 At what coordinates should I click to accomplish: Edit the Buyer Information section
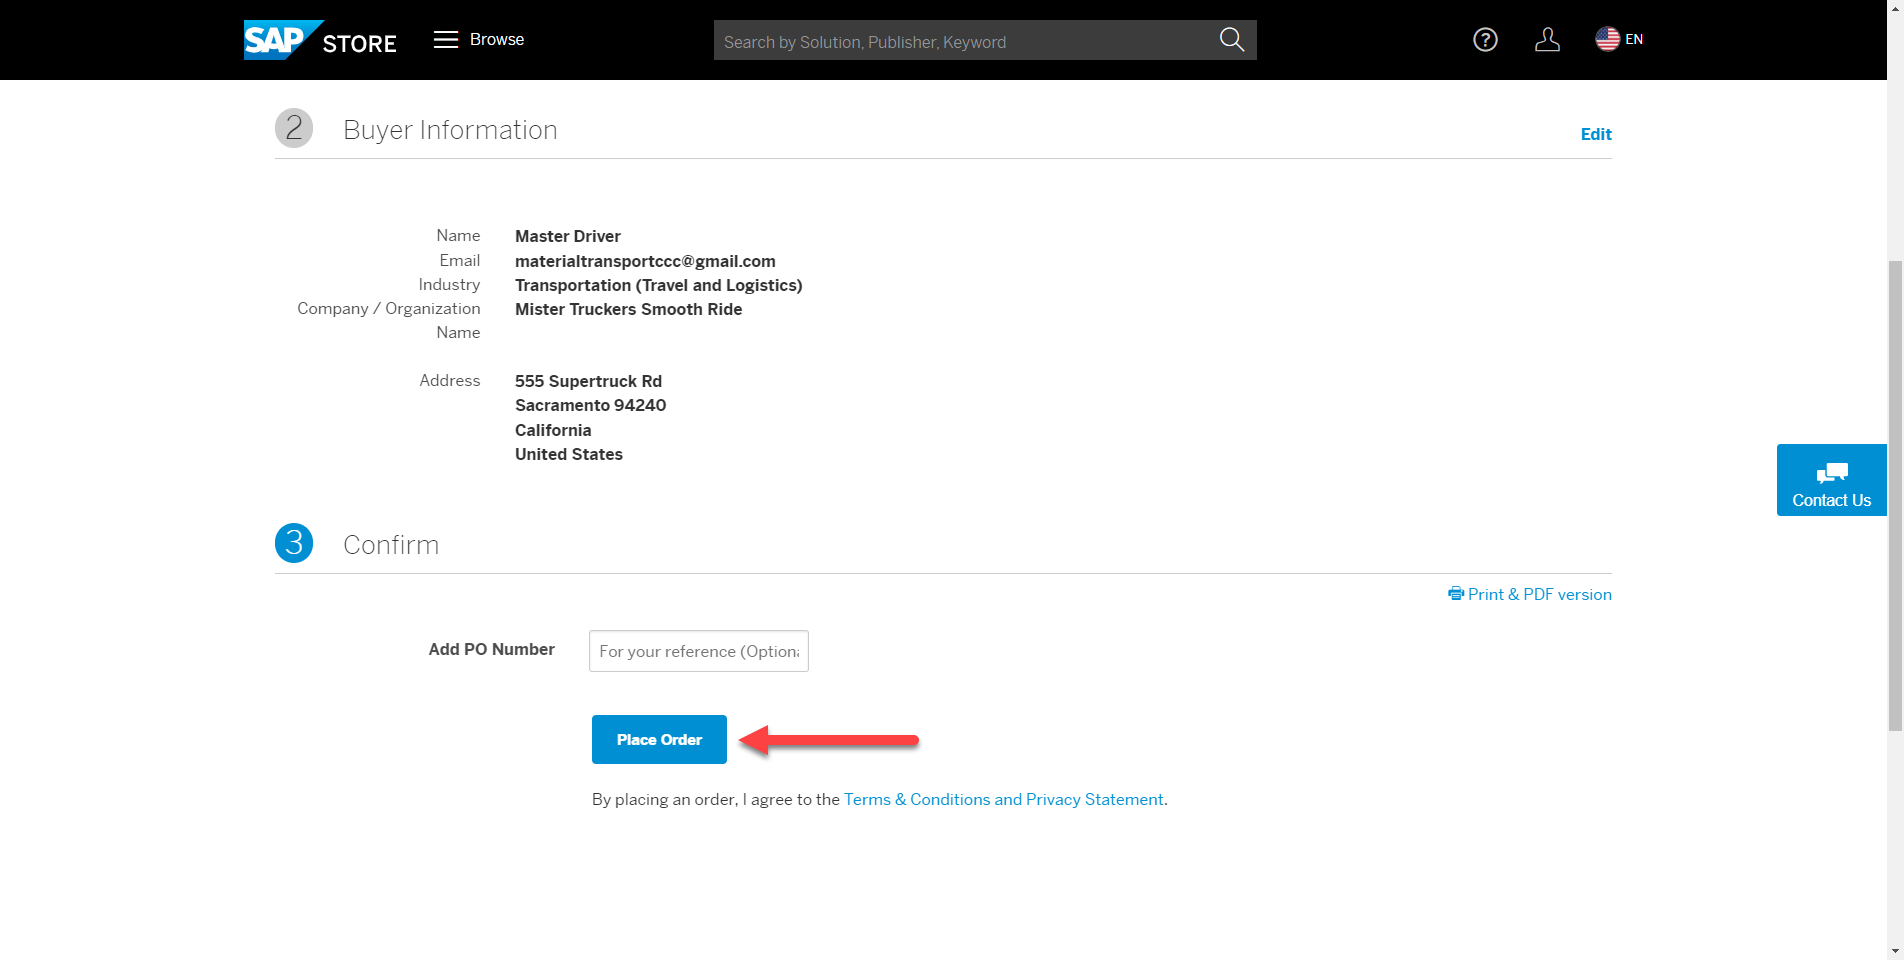point(1596,134)
